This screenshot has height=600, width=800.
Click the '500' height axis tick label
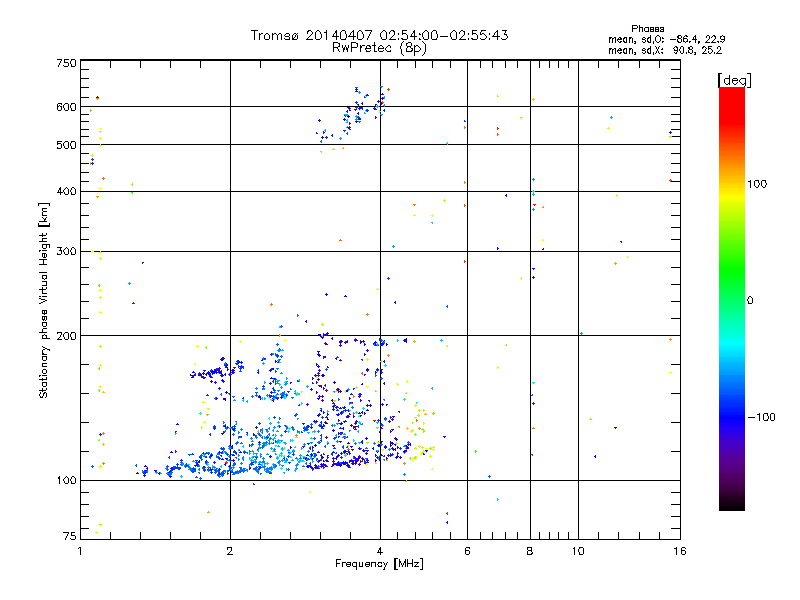tap(66, 145)
